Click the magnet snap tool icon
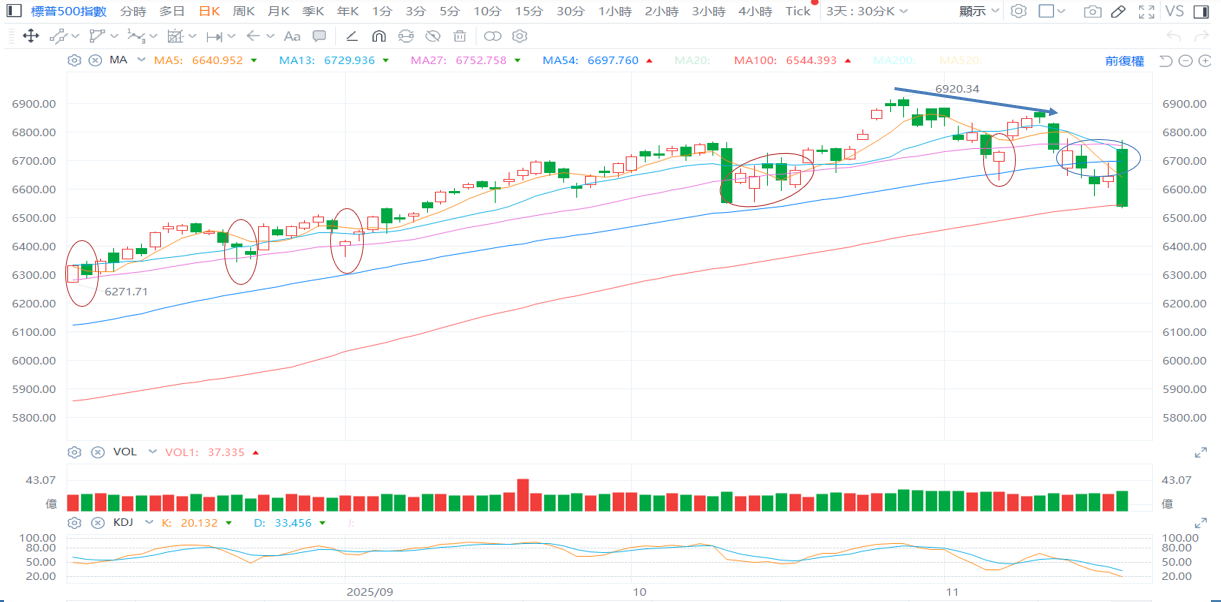The image size is (1221, 602). pos(379,36)
